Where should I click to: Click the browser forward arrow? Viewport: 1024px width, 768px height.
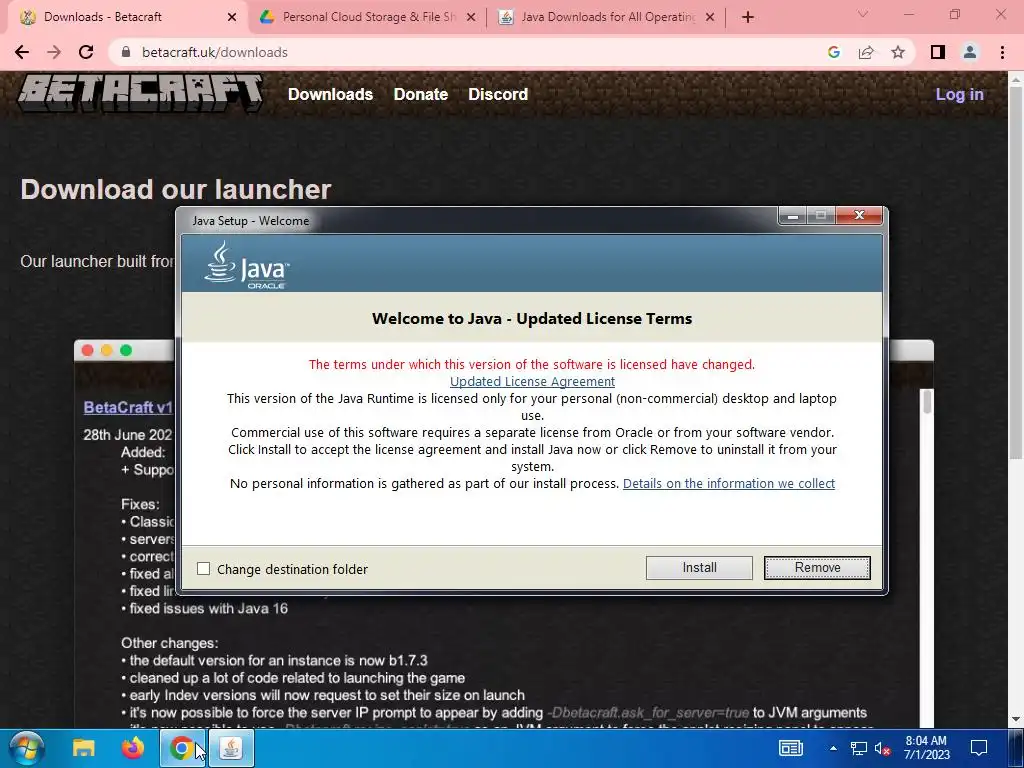coord(54,52)
